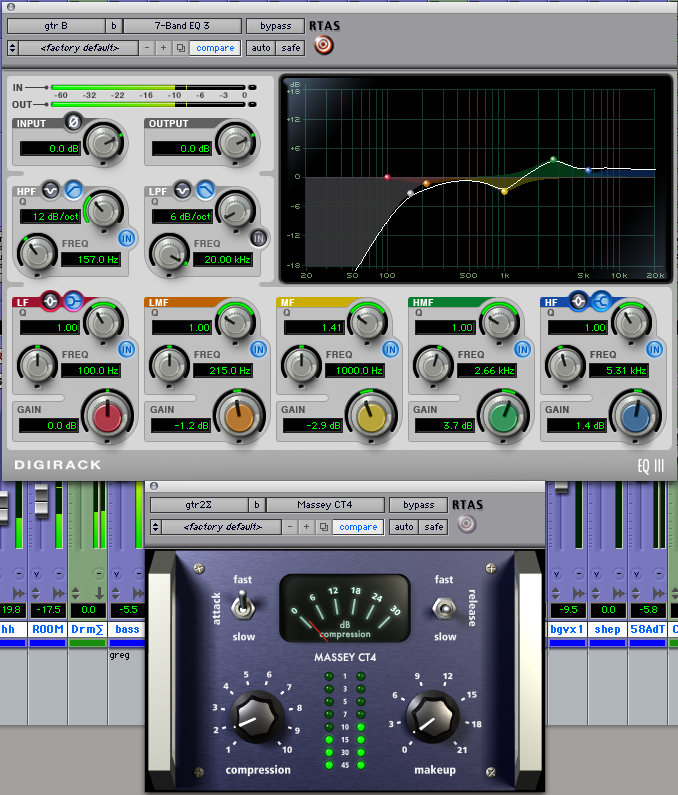This screenshot has height=795, width=678.
Task: Click the red target icon in 7-Band EQ 3
Action: click(x=324, y=45)
